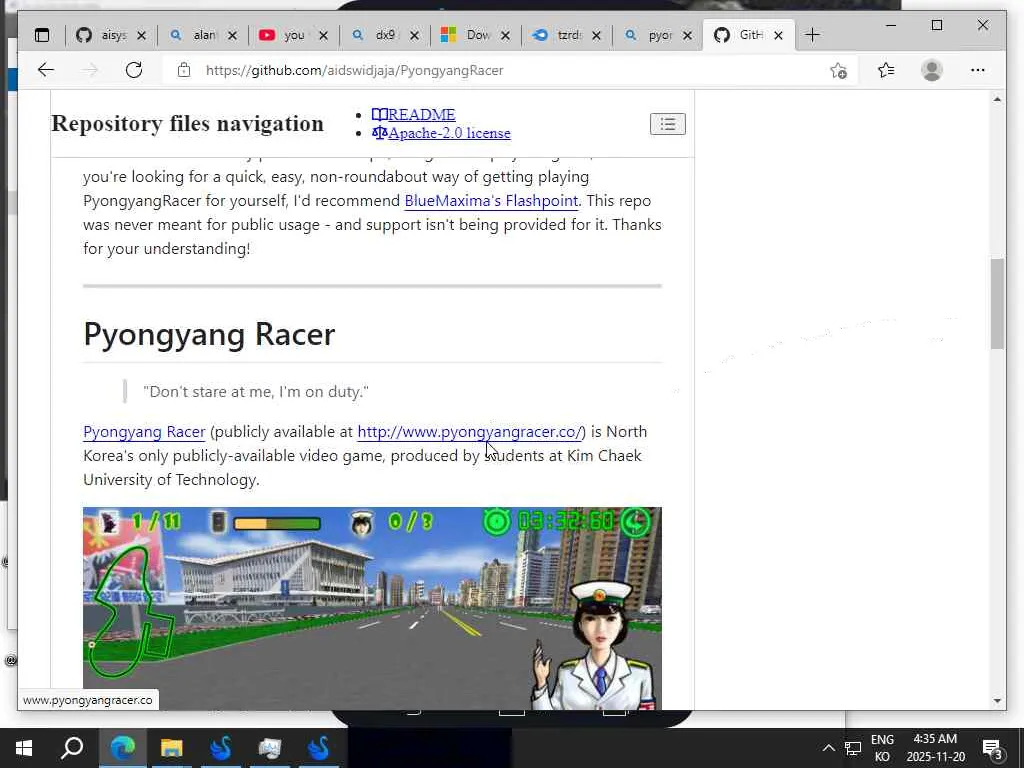Open the notification center
This screenshot has width=1024, height=768.
(x=993, y=748)
